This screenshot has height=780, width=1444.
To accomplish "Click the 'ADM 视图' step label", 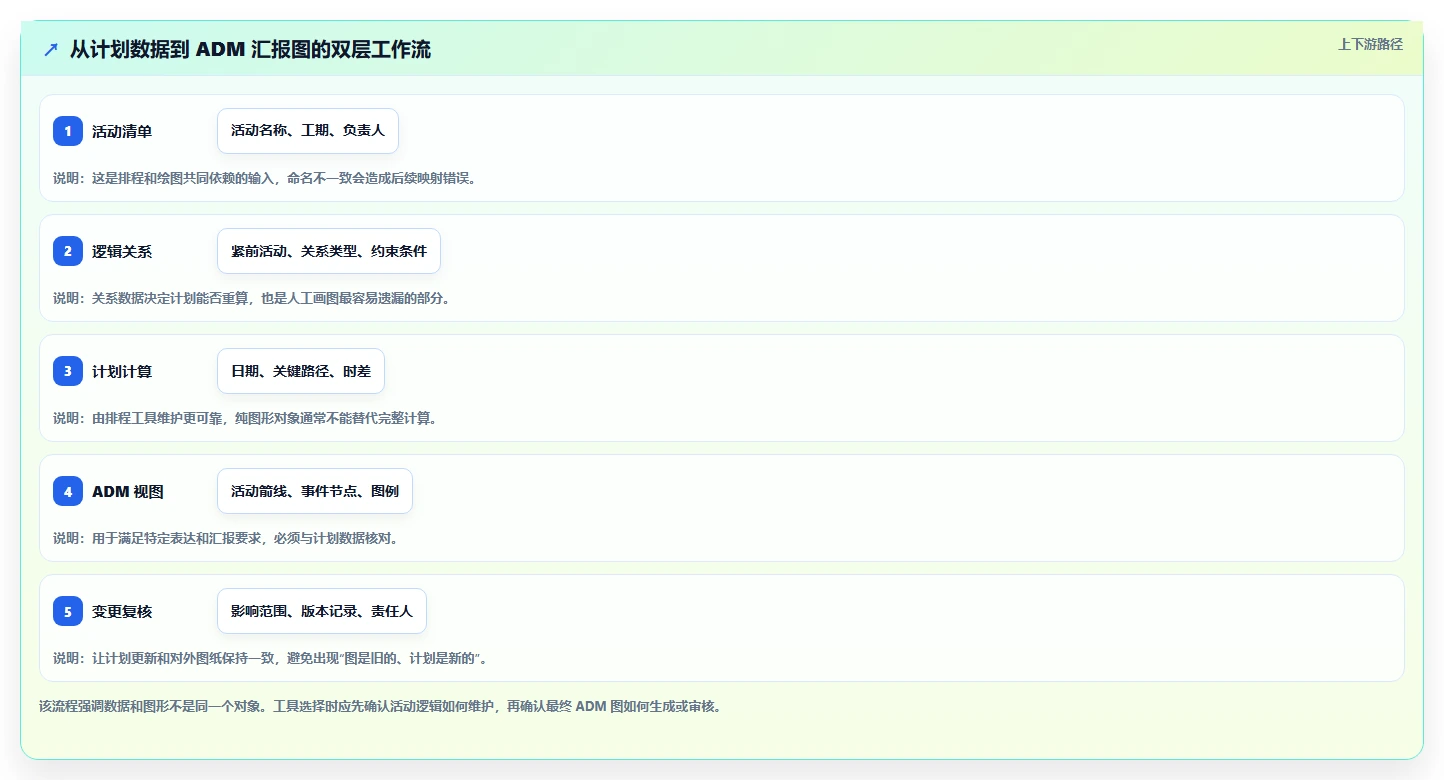I will tap(128, 491).
